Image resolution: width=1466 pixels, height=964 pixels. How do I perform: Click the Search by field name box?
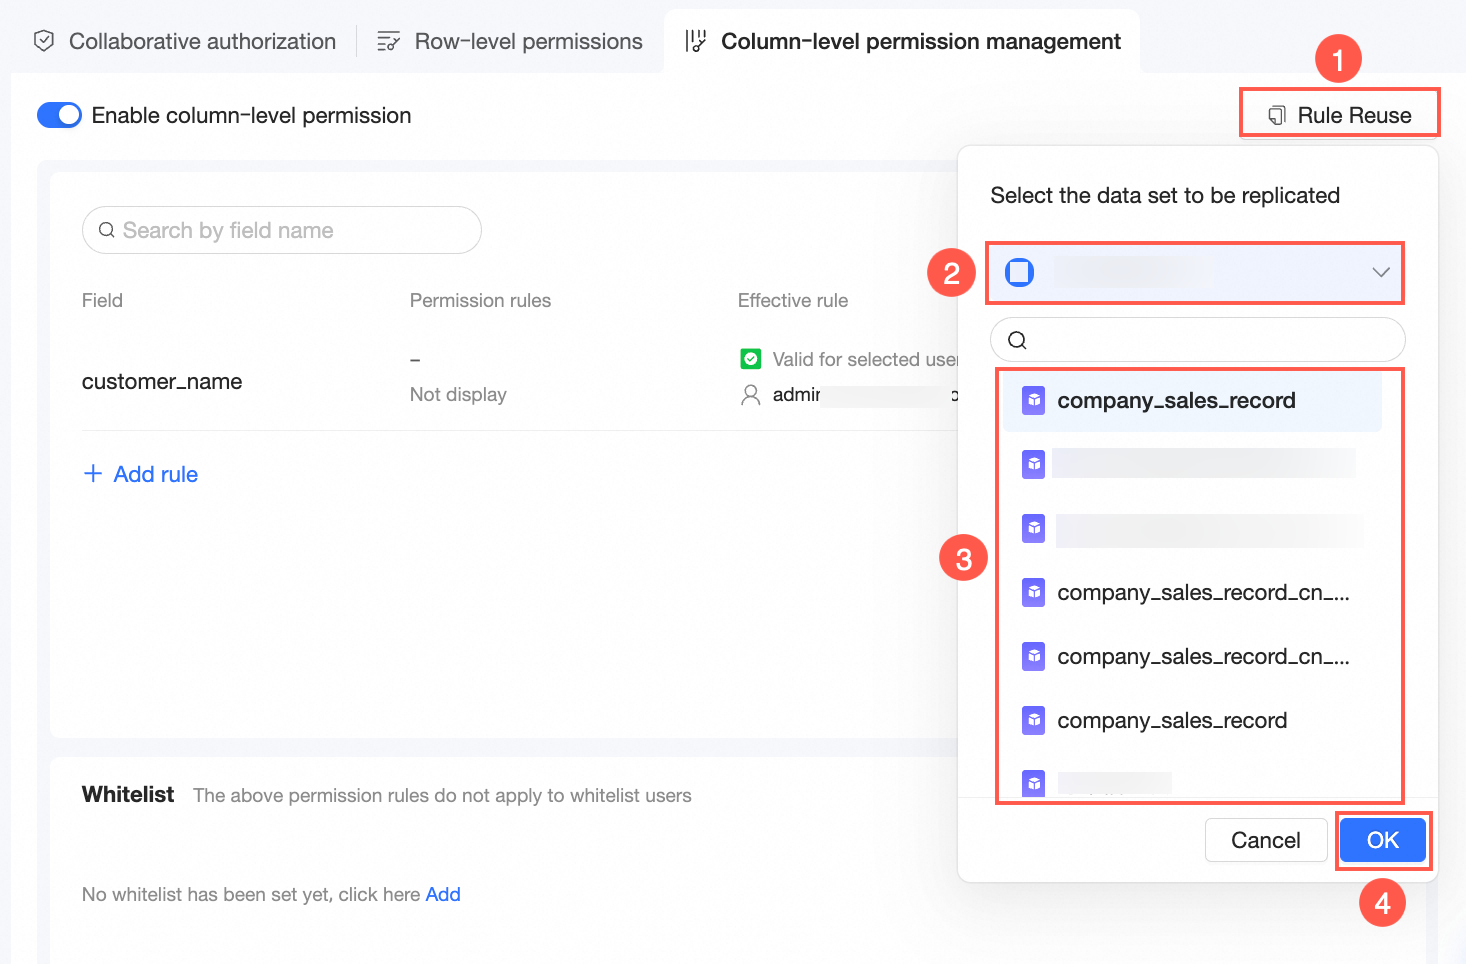coord(282,230)
